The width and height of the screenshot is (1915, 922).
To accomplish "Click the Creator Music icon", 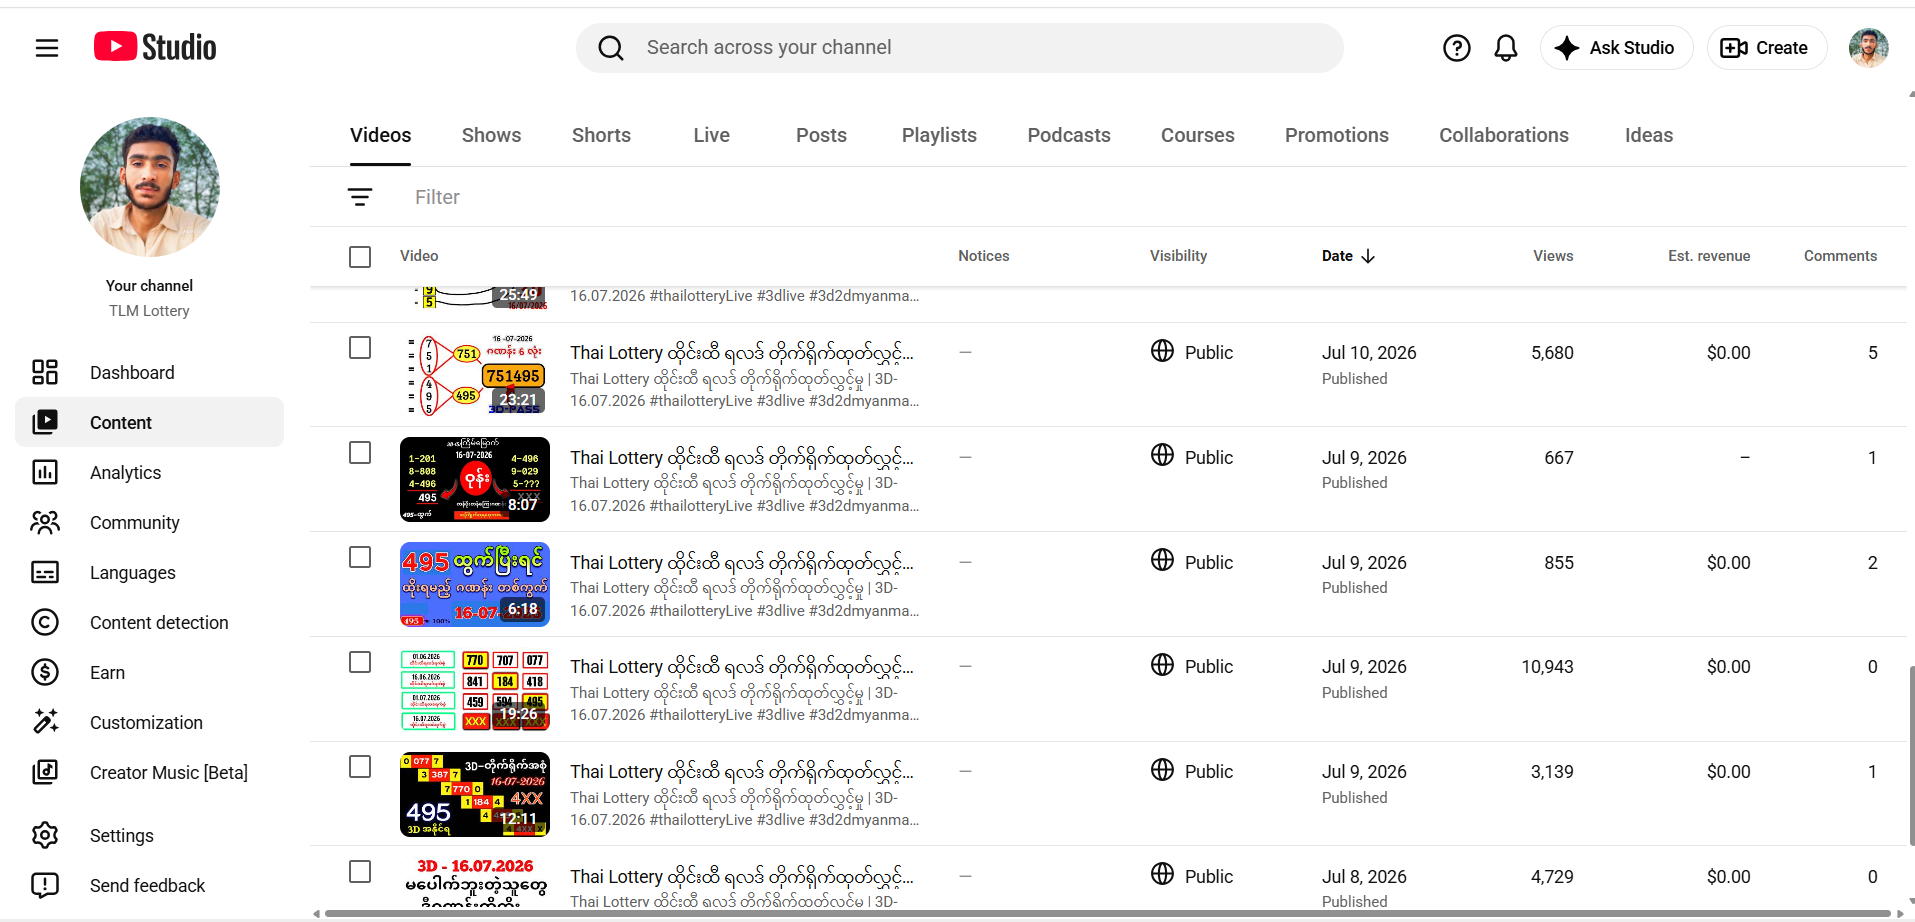I will (x=45, y=772).
